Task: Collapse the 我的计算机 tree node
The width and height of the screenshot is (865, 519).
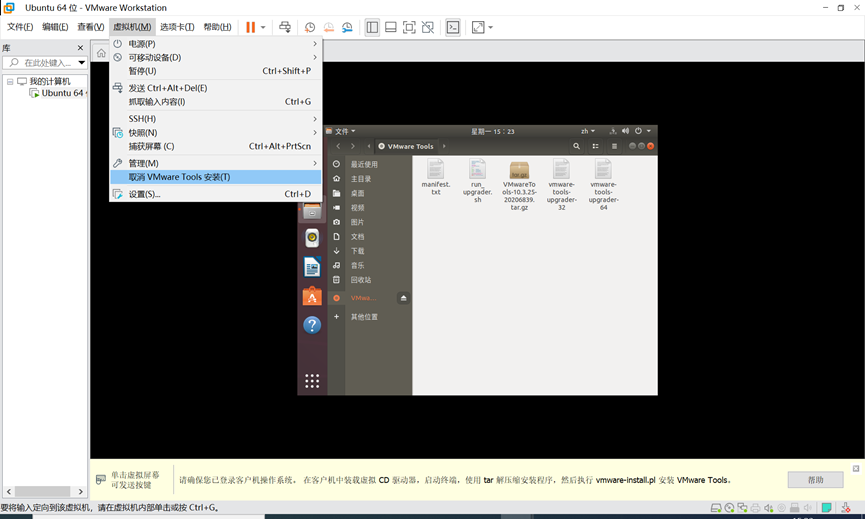Action: [x=10, y=82]
